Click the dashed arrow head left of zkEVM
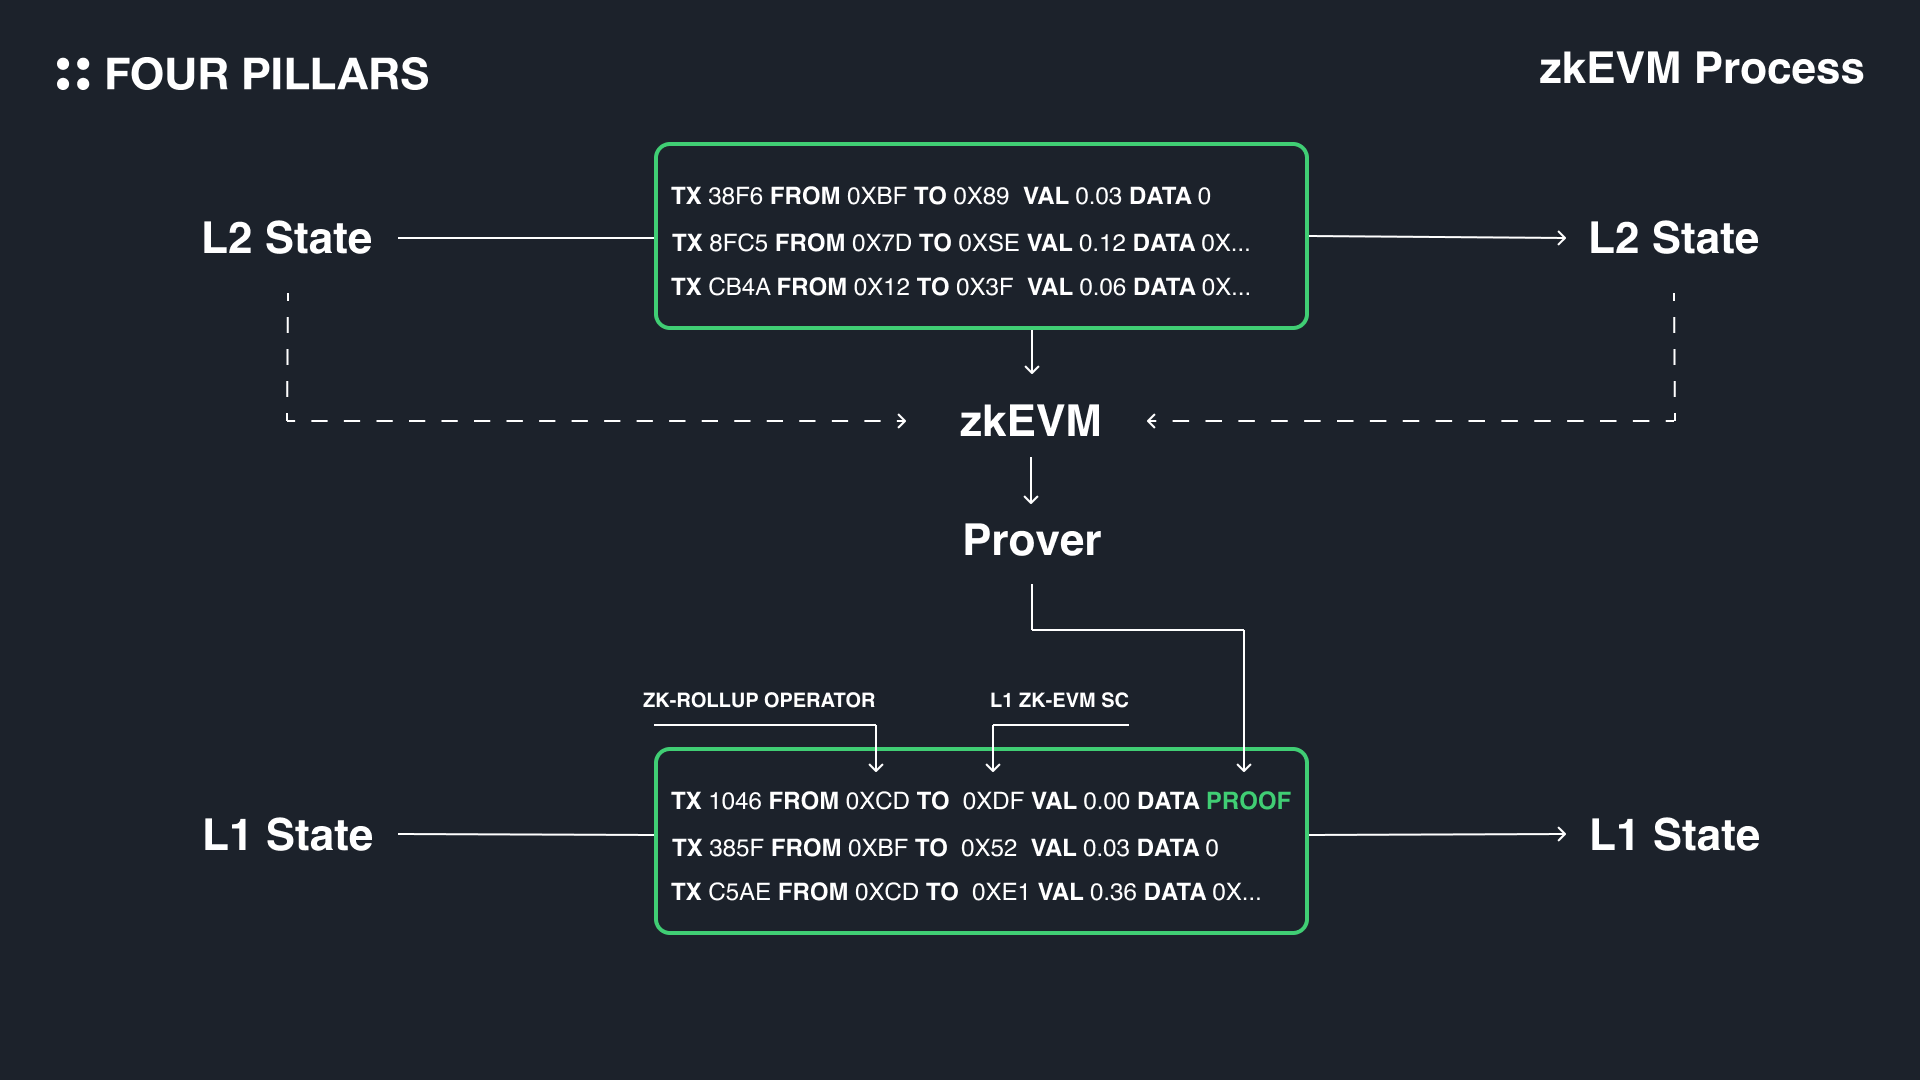The image size is (1920, 1080). 901,421
